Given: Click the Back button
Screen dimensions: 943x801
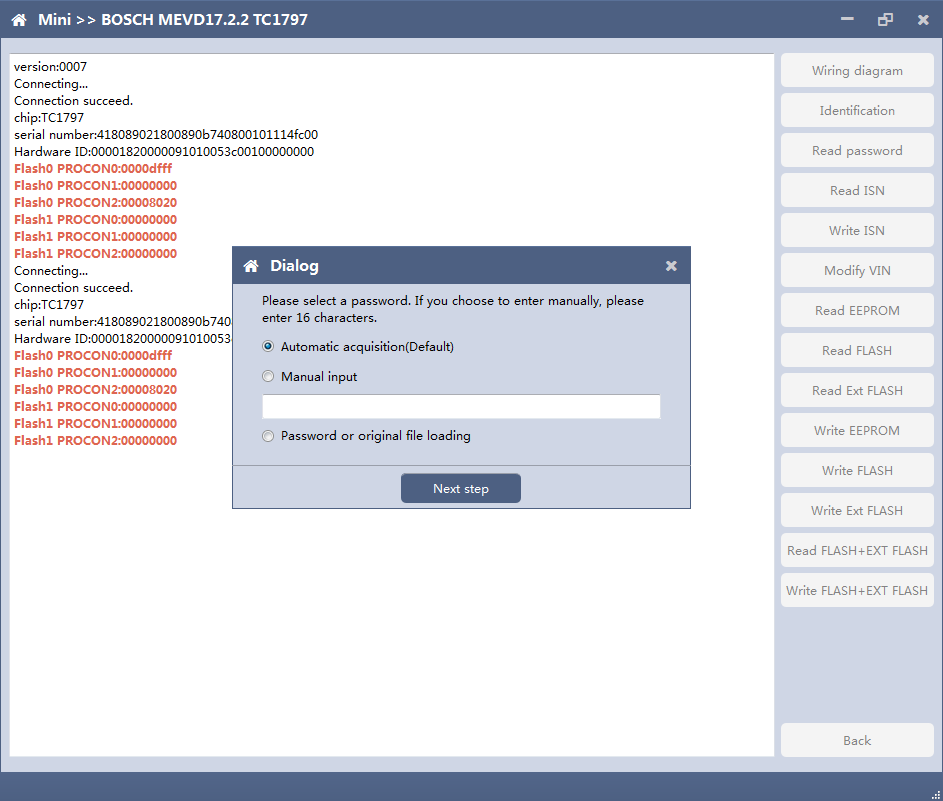Looking at the screenshot, I should pyautogui.click(x=857, y=740).
